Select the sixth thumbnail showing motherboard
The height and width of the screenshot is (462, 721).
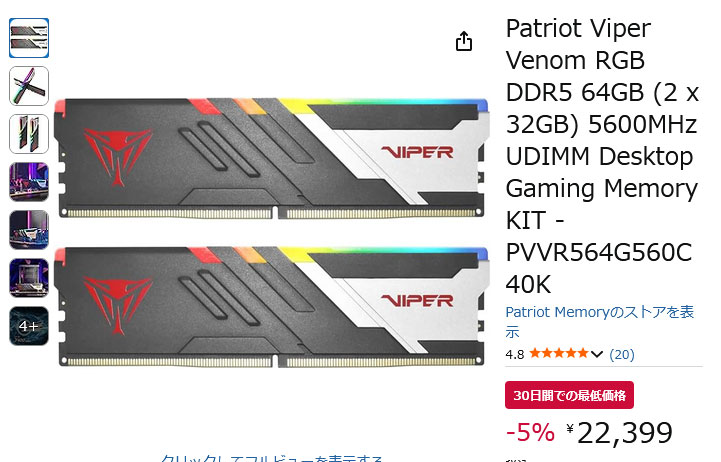tap(29, 278)
